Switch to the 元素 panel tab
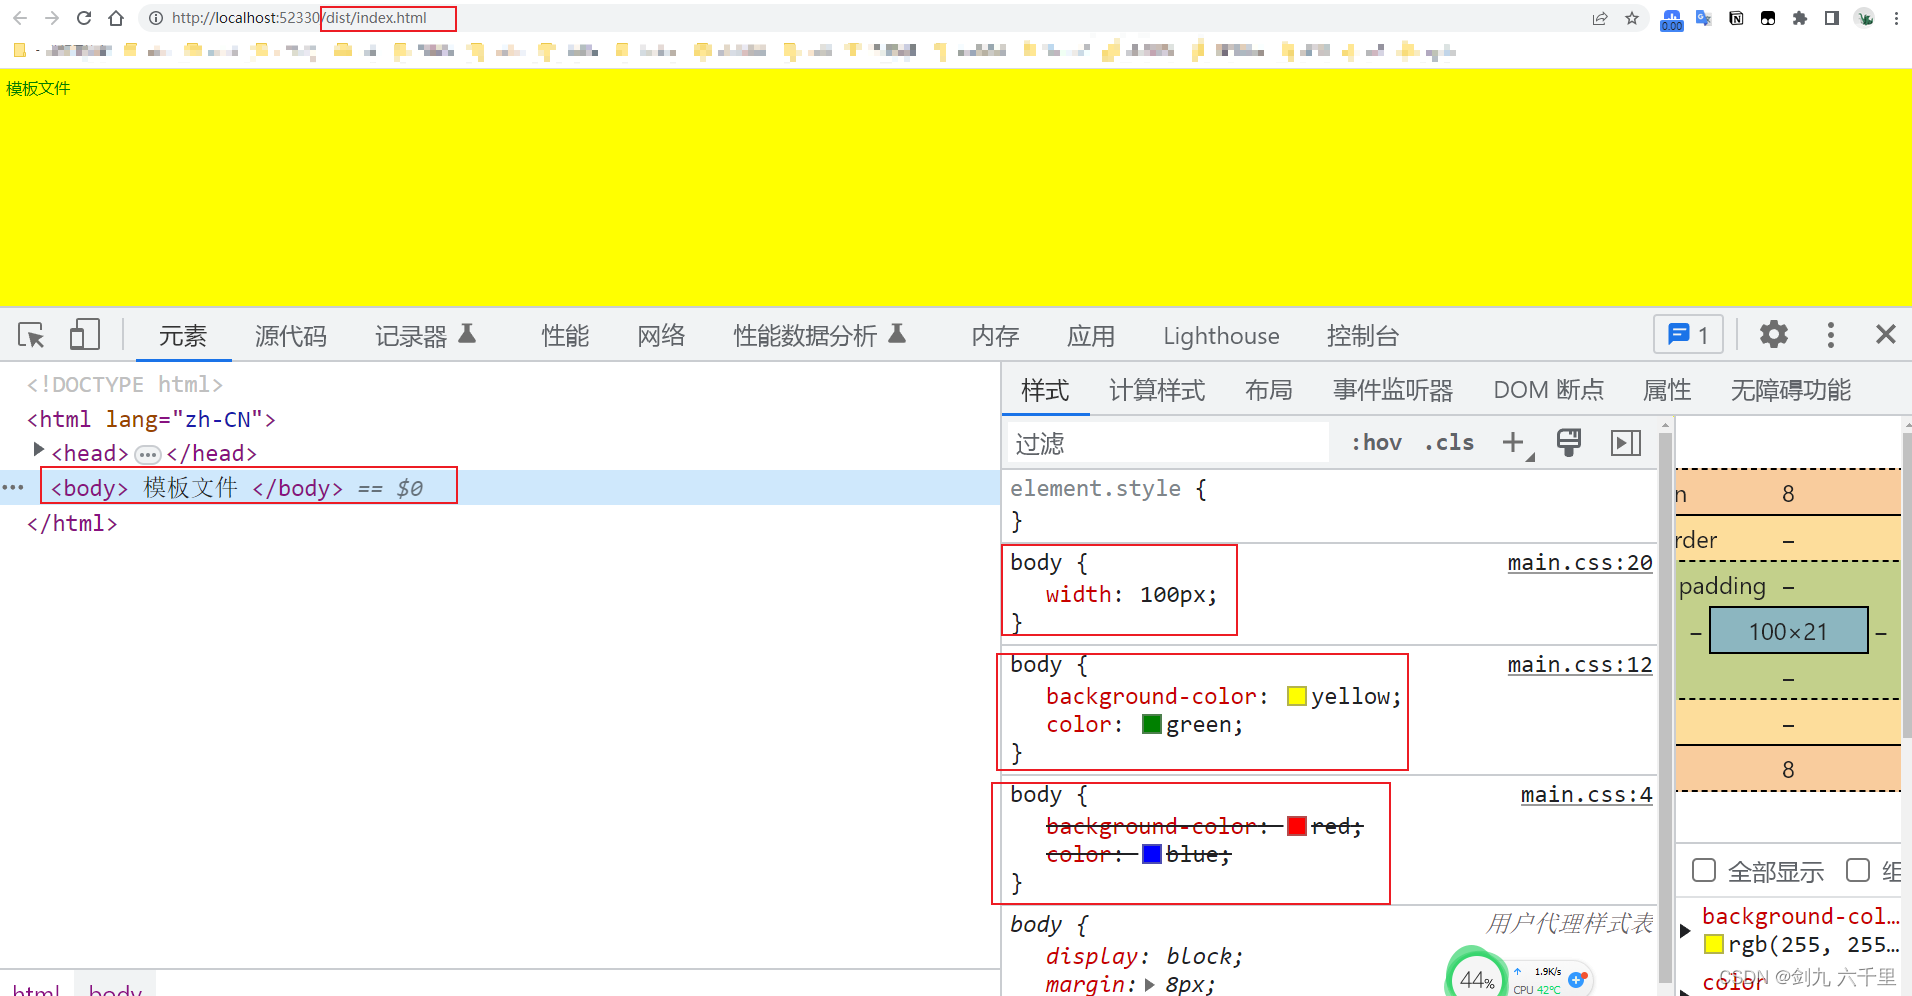 [183, 336]
